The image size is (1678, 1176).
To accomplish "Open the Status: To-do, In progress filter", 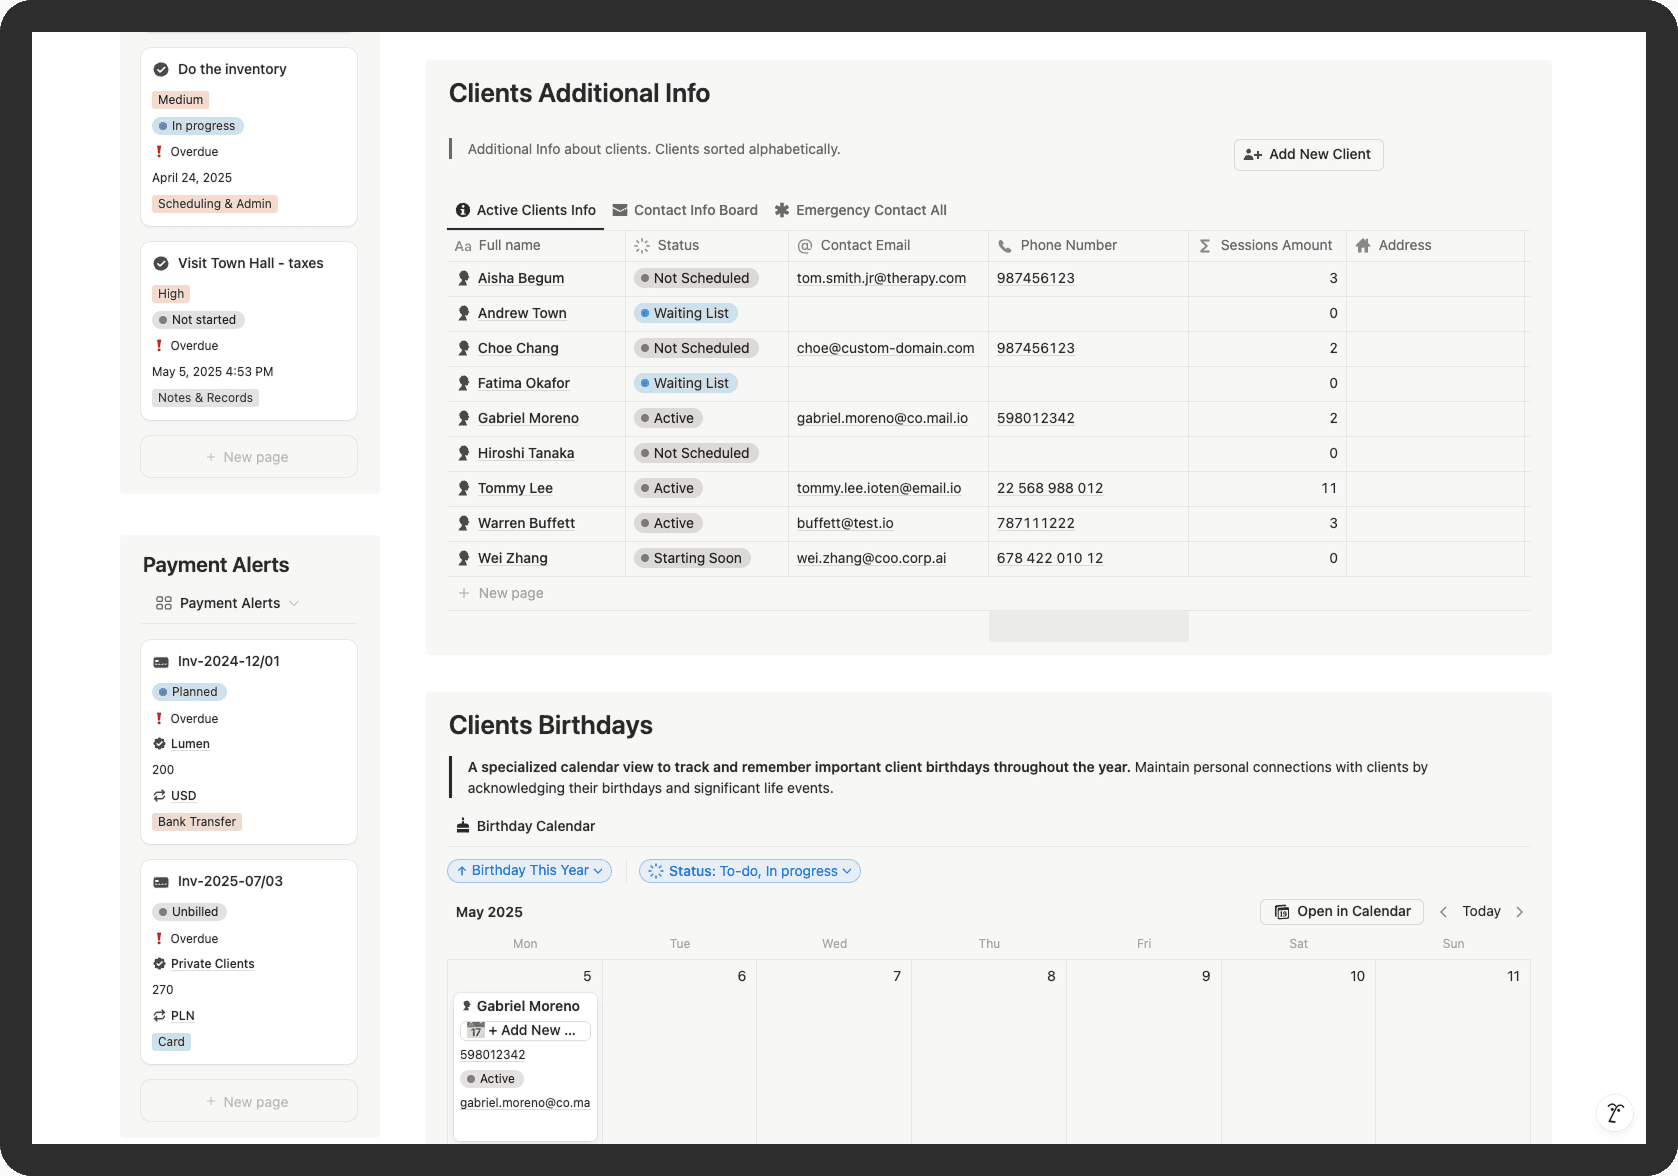I will click(749, 871).
